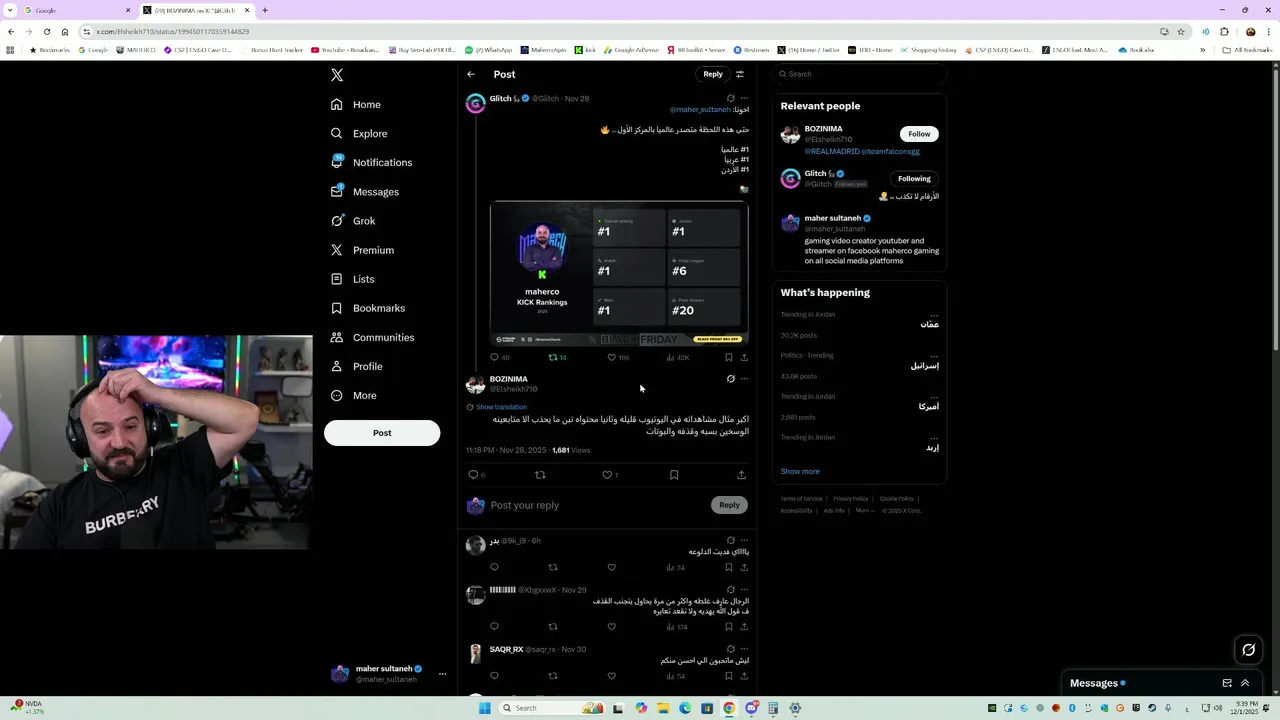
Task: Click the Reply button in post header
Action: 712,74
